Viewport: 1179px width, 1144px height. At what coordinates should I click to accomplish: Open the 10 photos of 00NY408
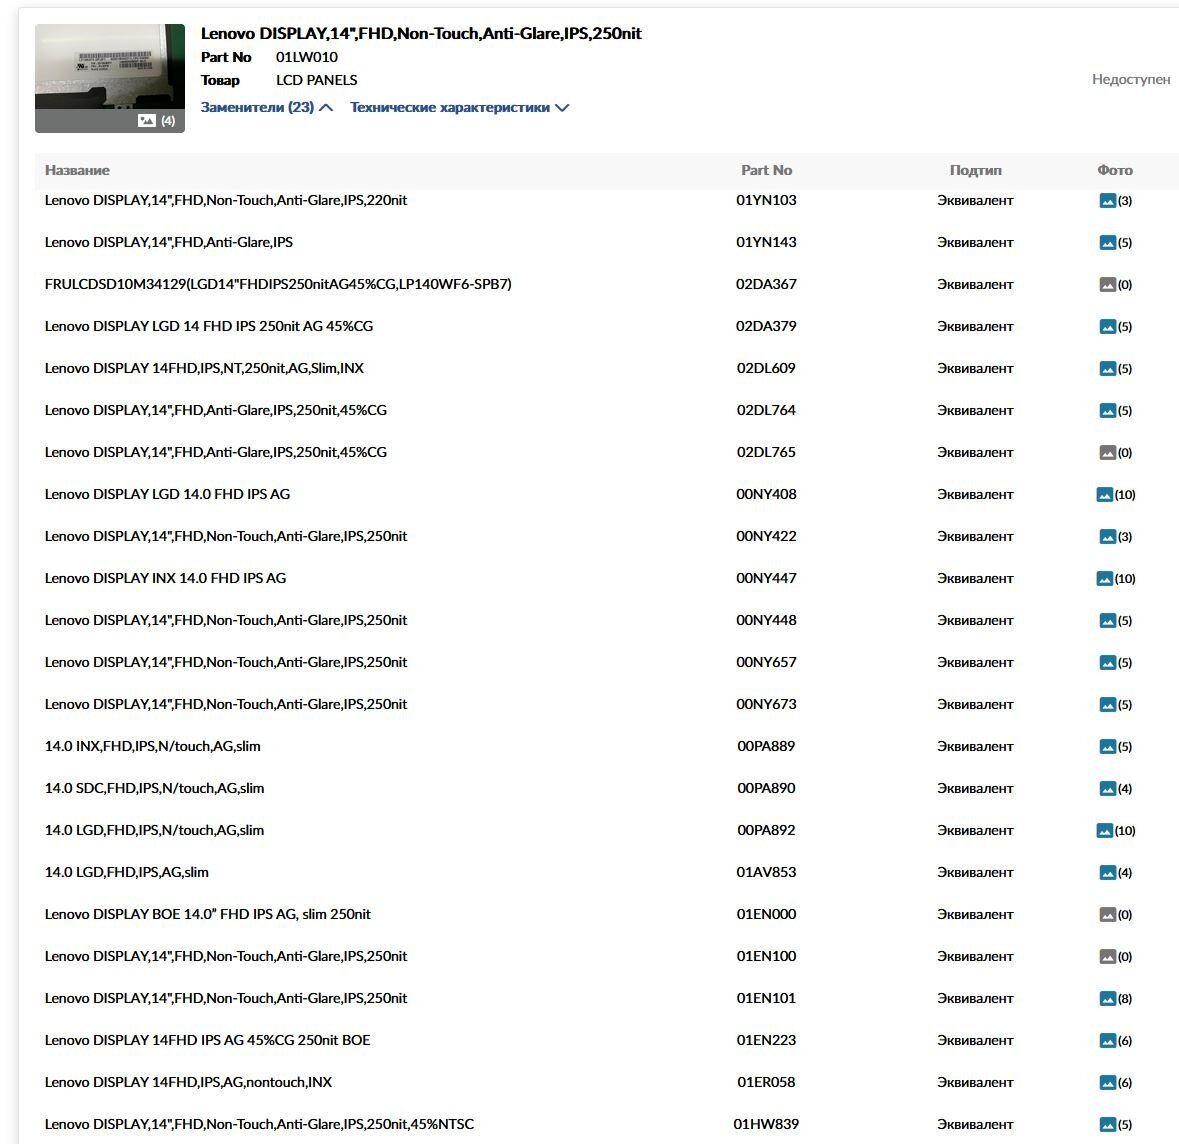point(1105,495)
